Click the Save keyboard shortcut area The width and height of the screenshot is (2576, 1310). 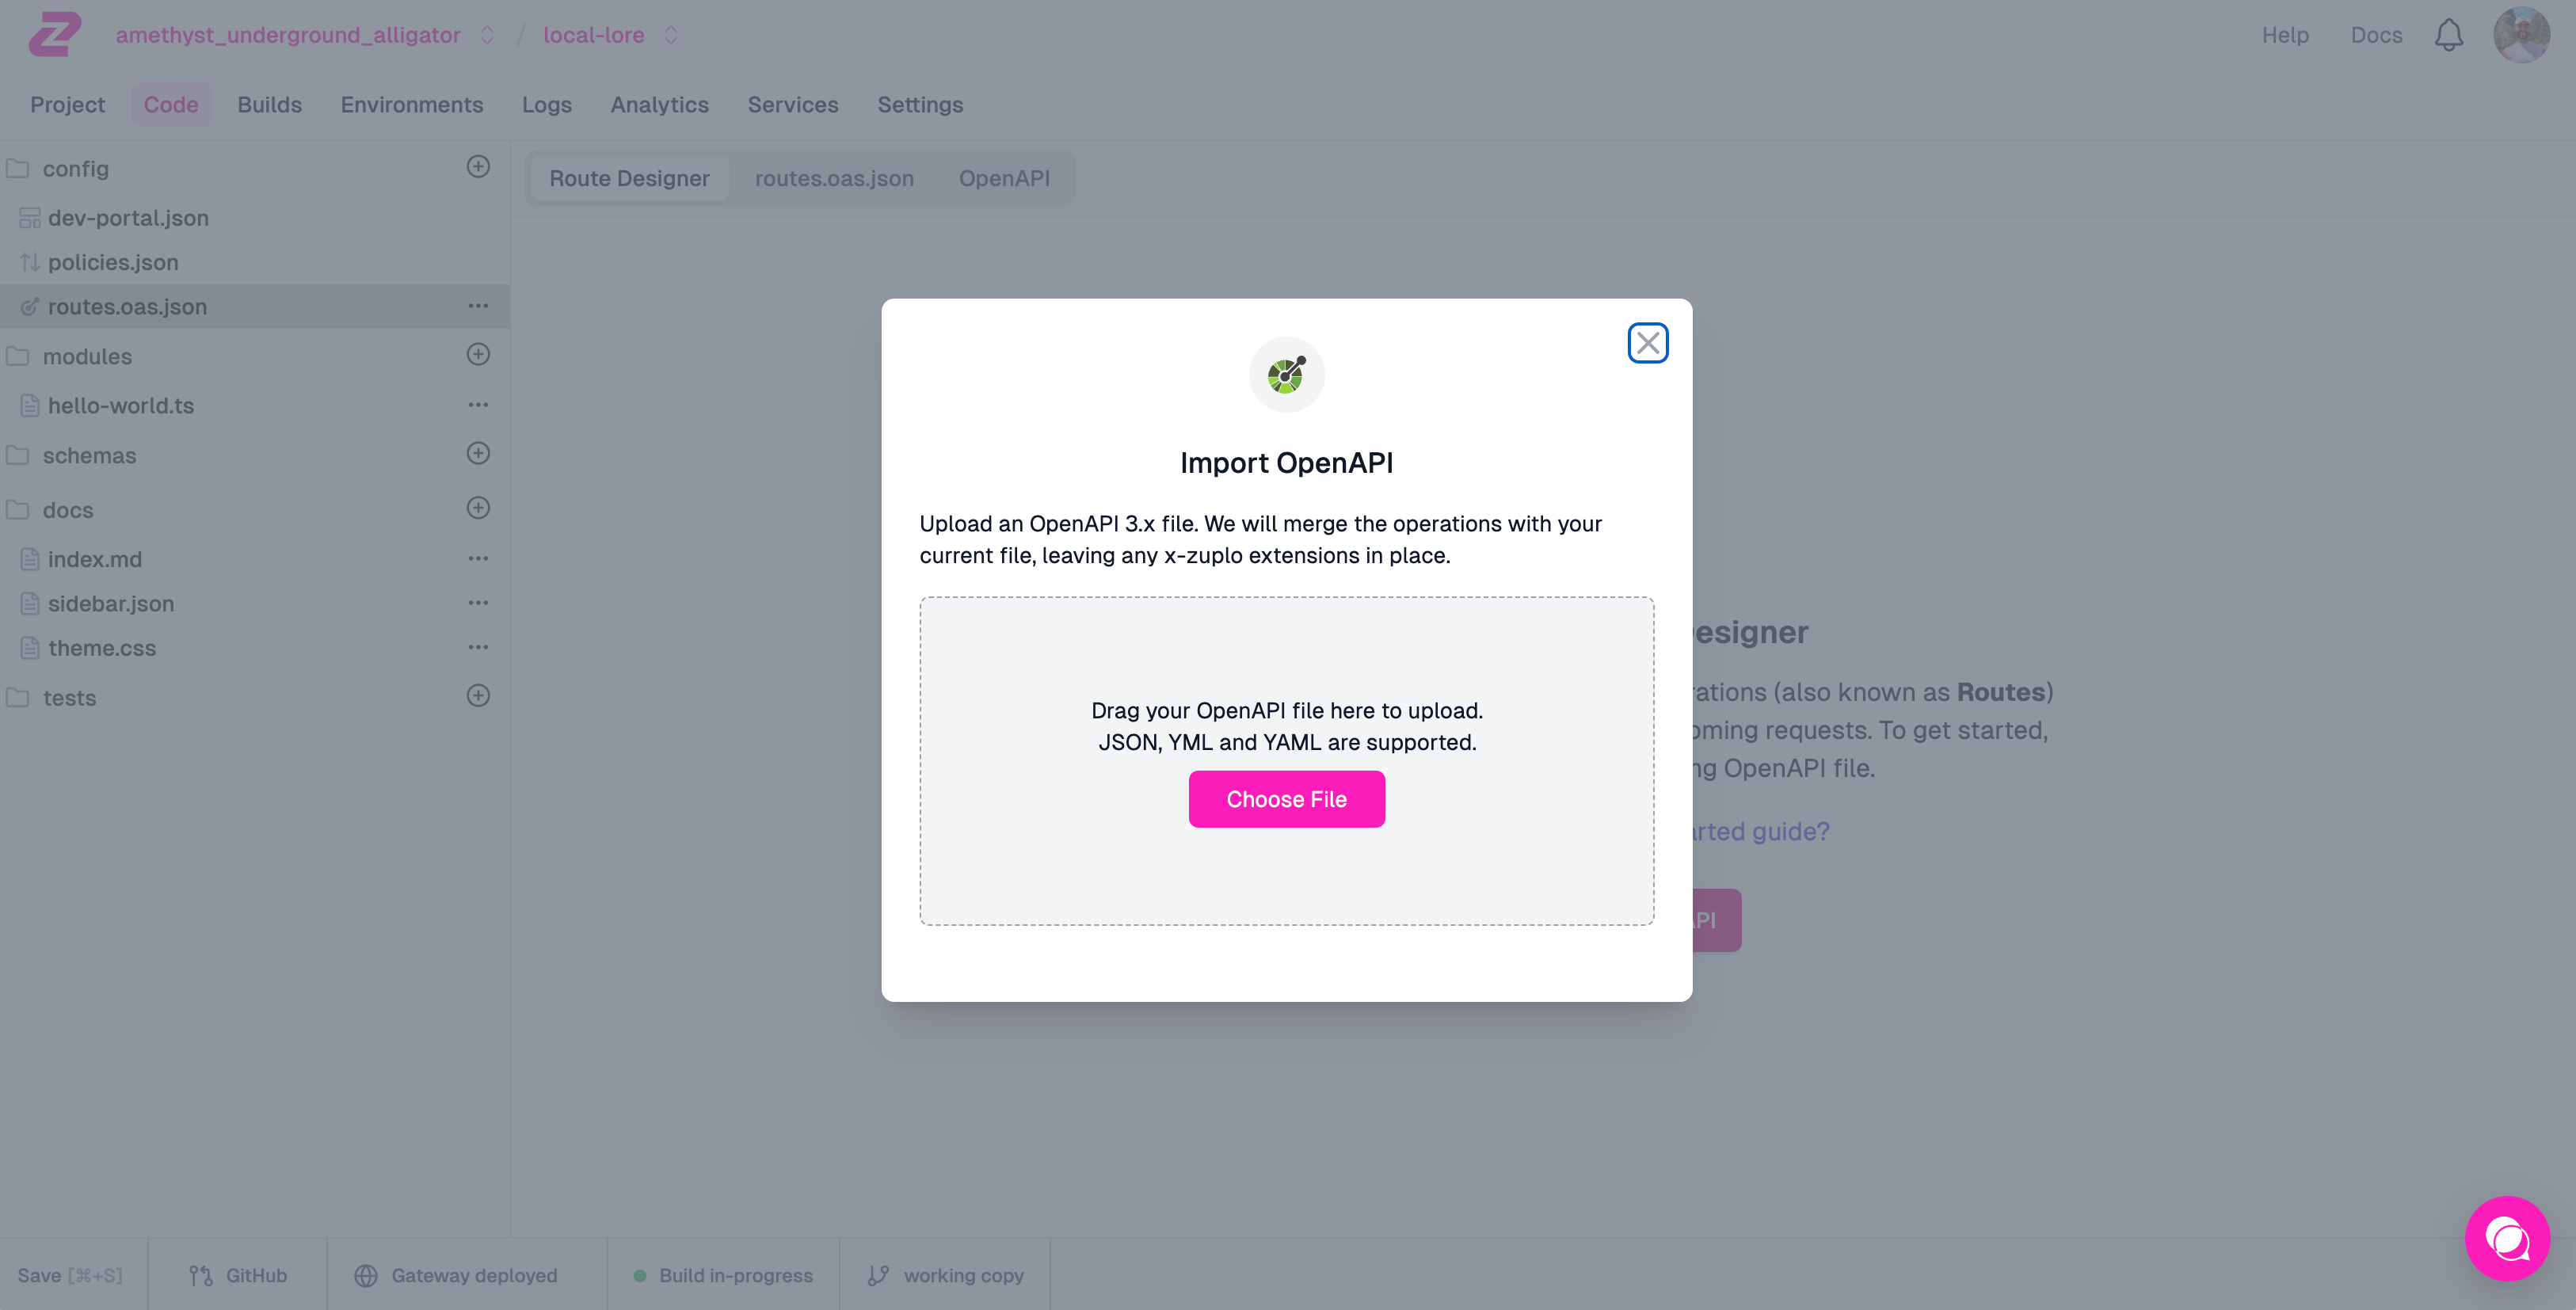[x=70, y=1274]
